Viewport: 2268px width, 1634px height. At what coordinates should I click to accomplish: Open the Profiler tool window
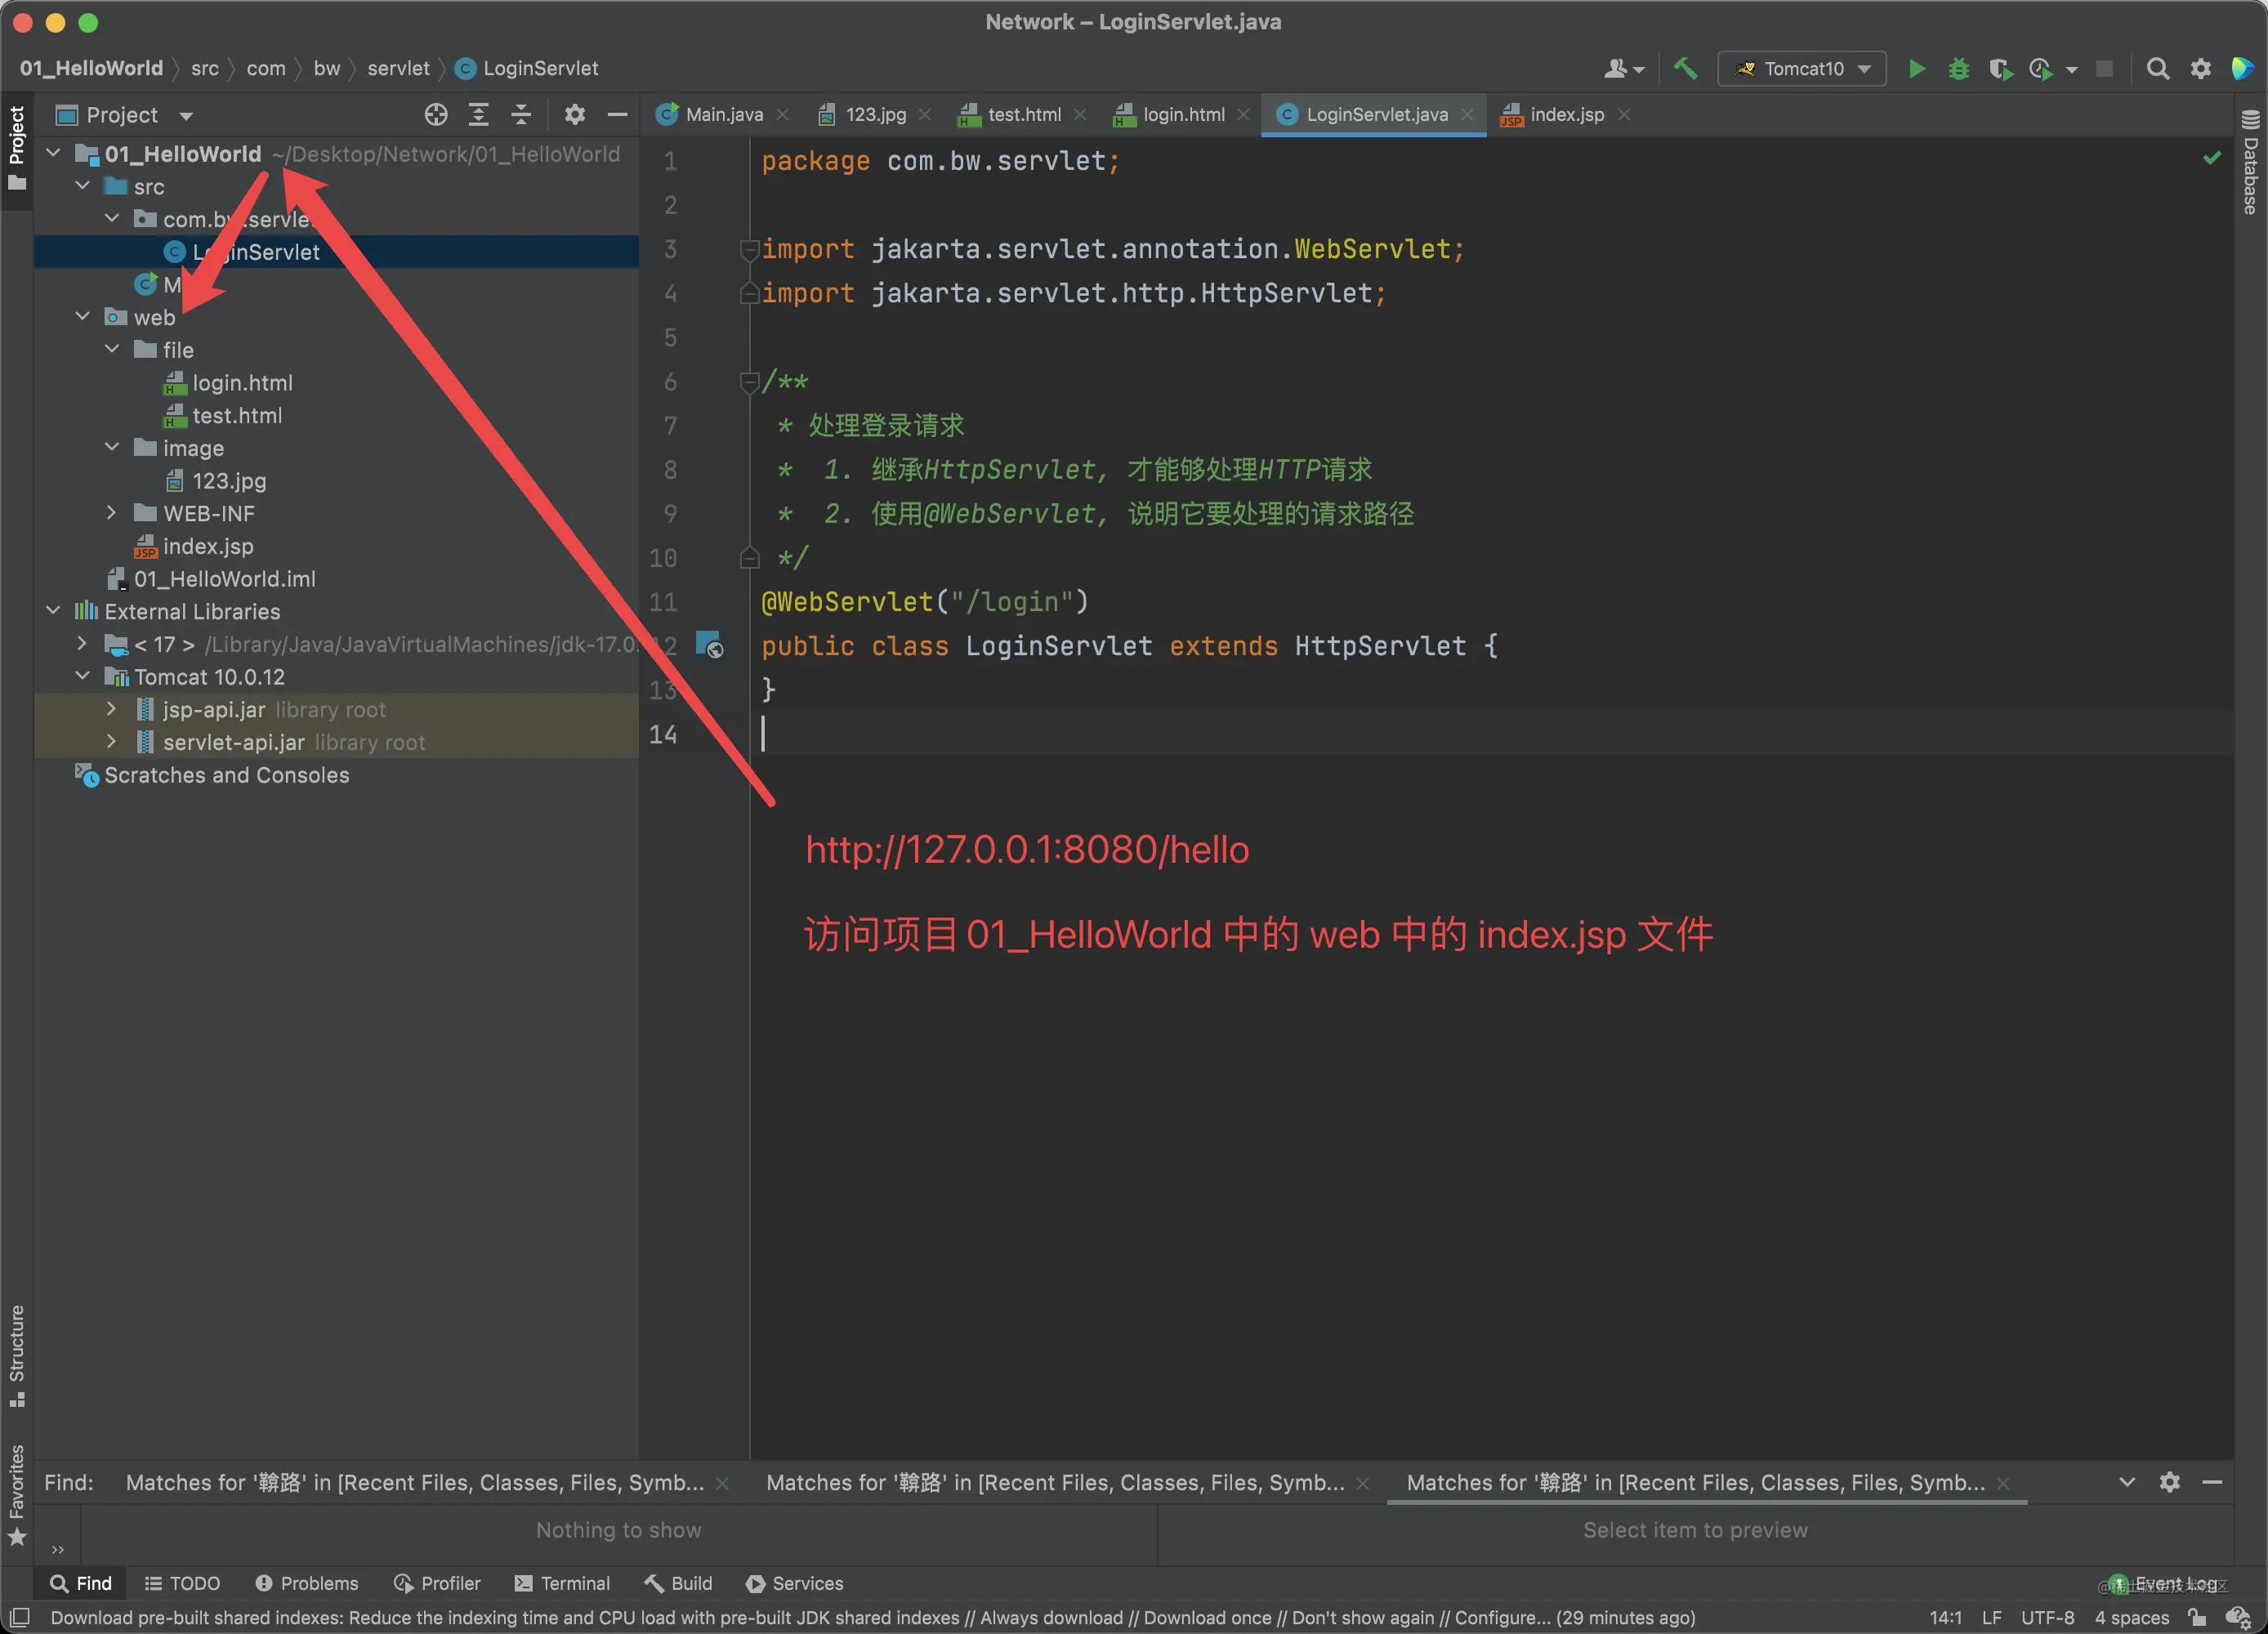click(437, 1583)
